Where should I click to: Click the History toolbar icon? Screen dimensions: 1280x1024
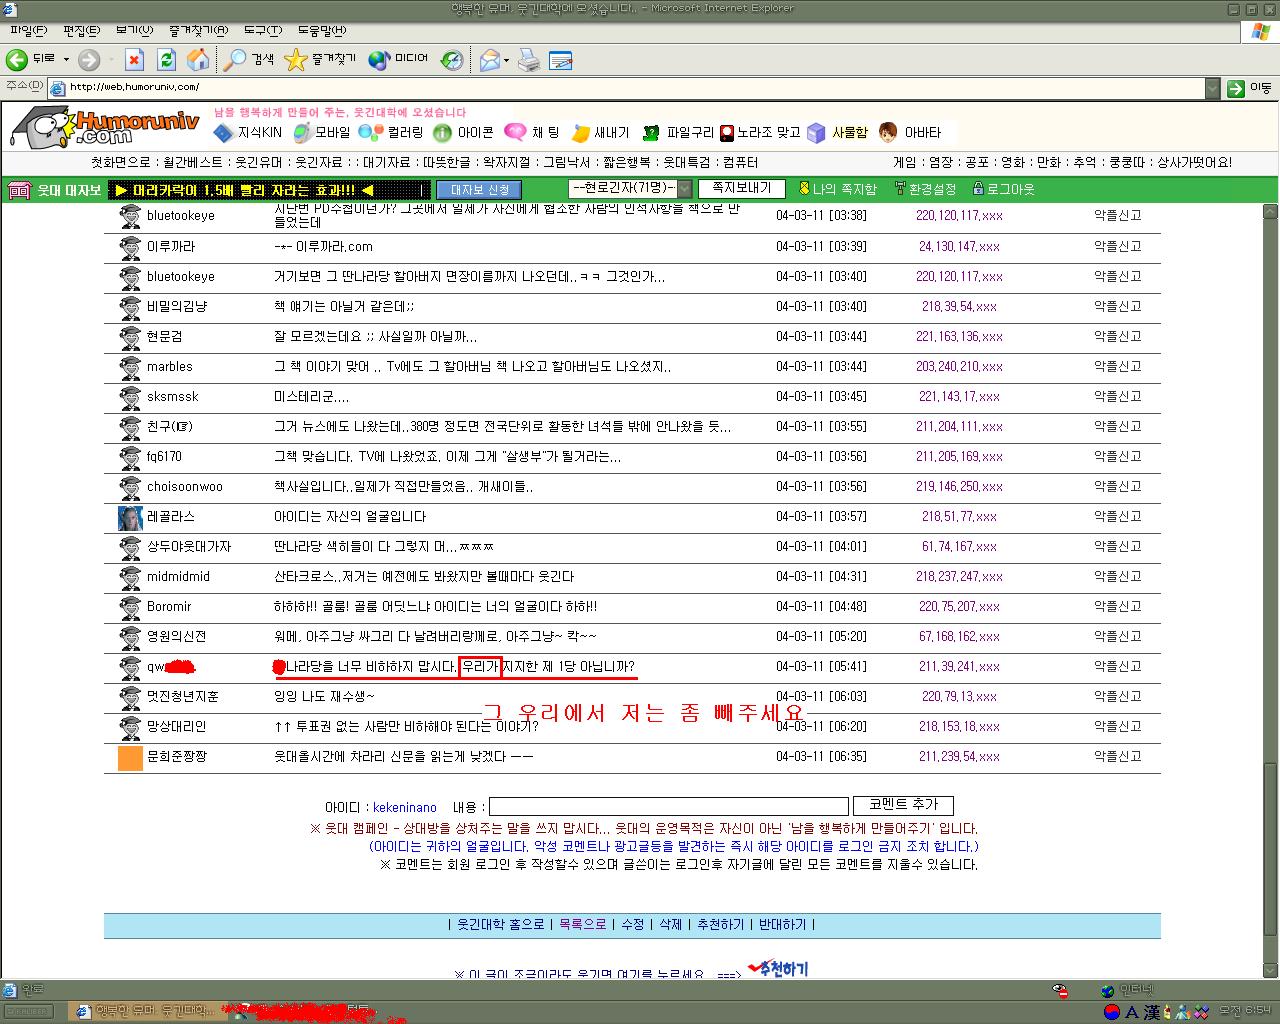point(452,60)
